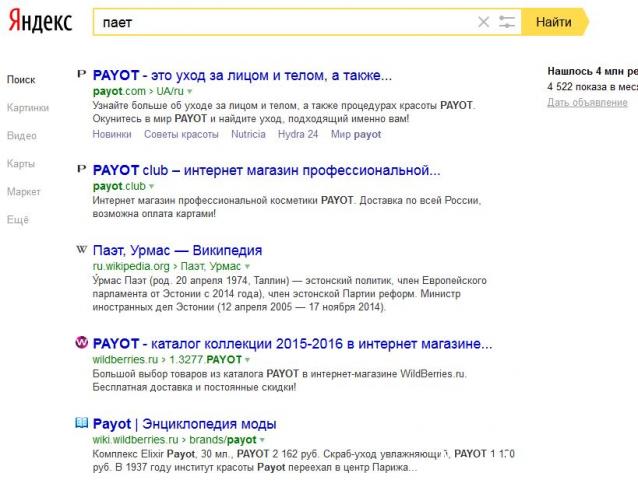Expand the arrow after wildberries.ru PAYOT URL
638x487 pixels.
(247, 359)
